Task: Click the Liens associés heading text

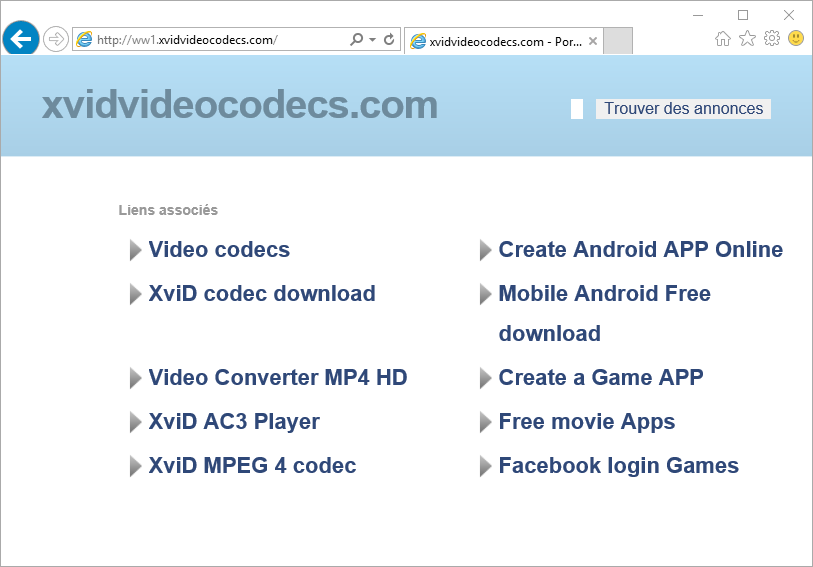Action: 168,210
